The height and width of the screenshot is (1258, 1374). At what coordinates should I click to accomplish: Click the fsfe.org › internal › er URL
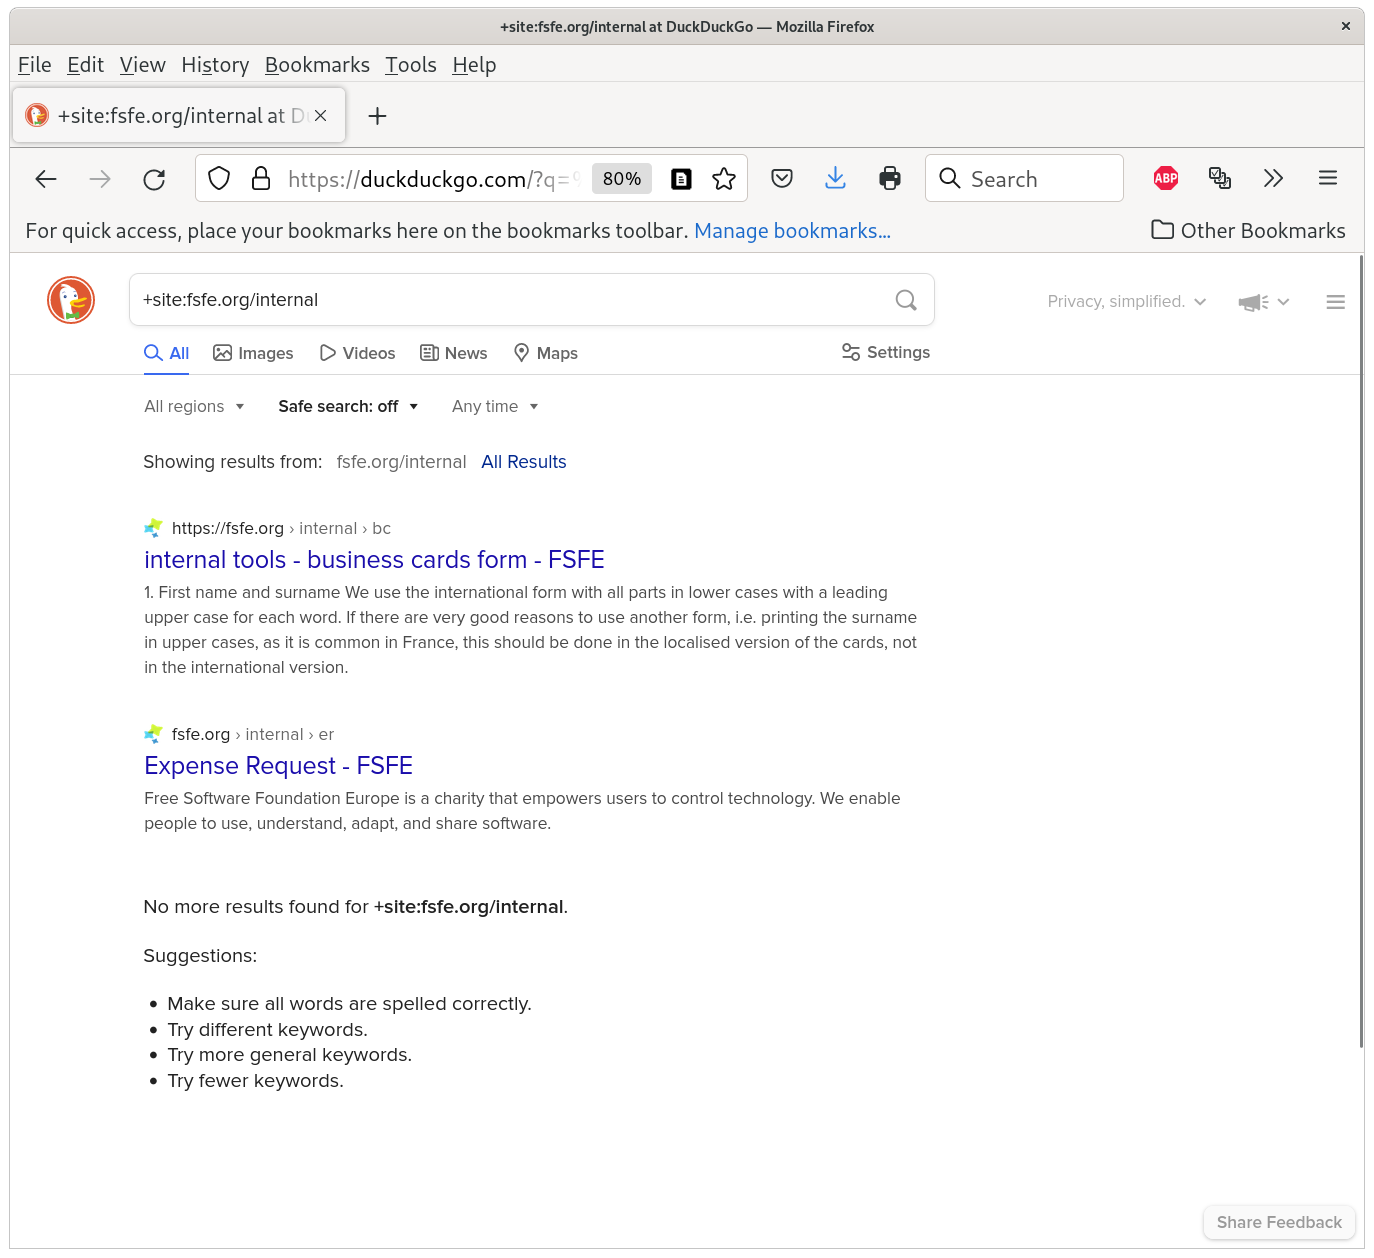click(x=253, y=734)
